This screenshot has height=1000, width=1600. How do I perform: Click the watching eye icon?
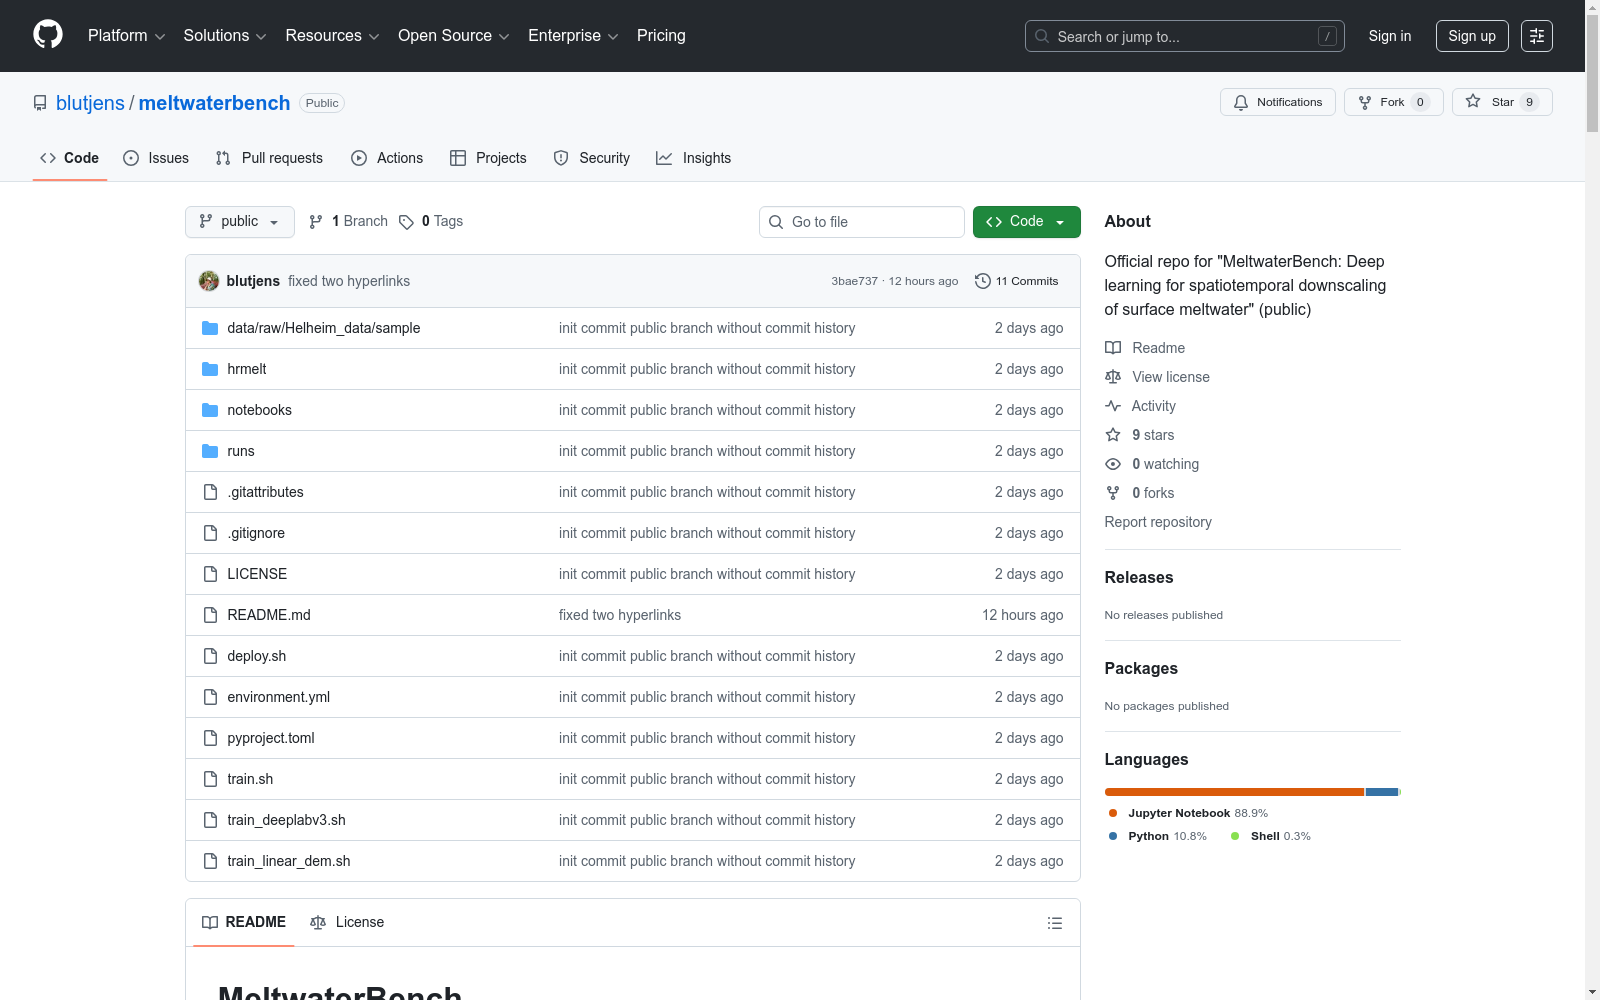[1113, 464]
